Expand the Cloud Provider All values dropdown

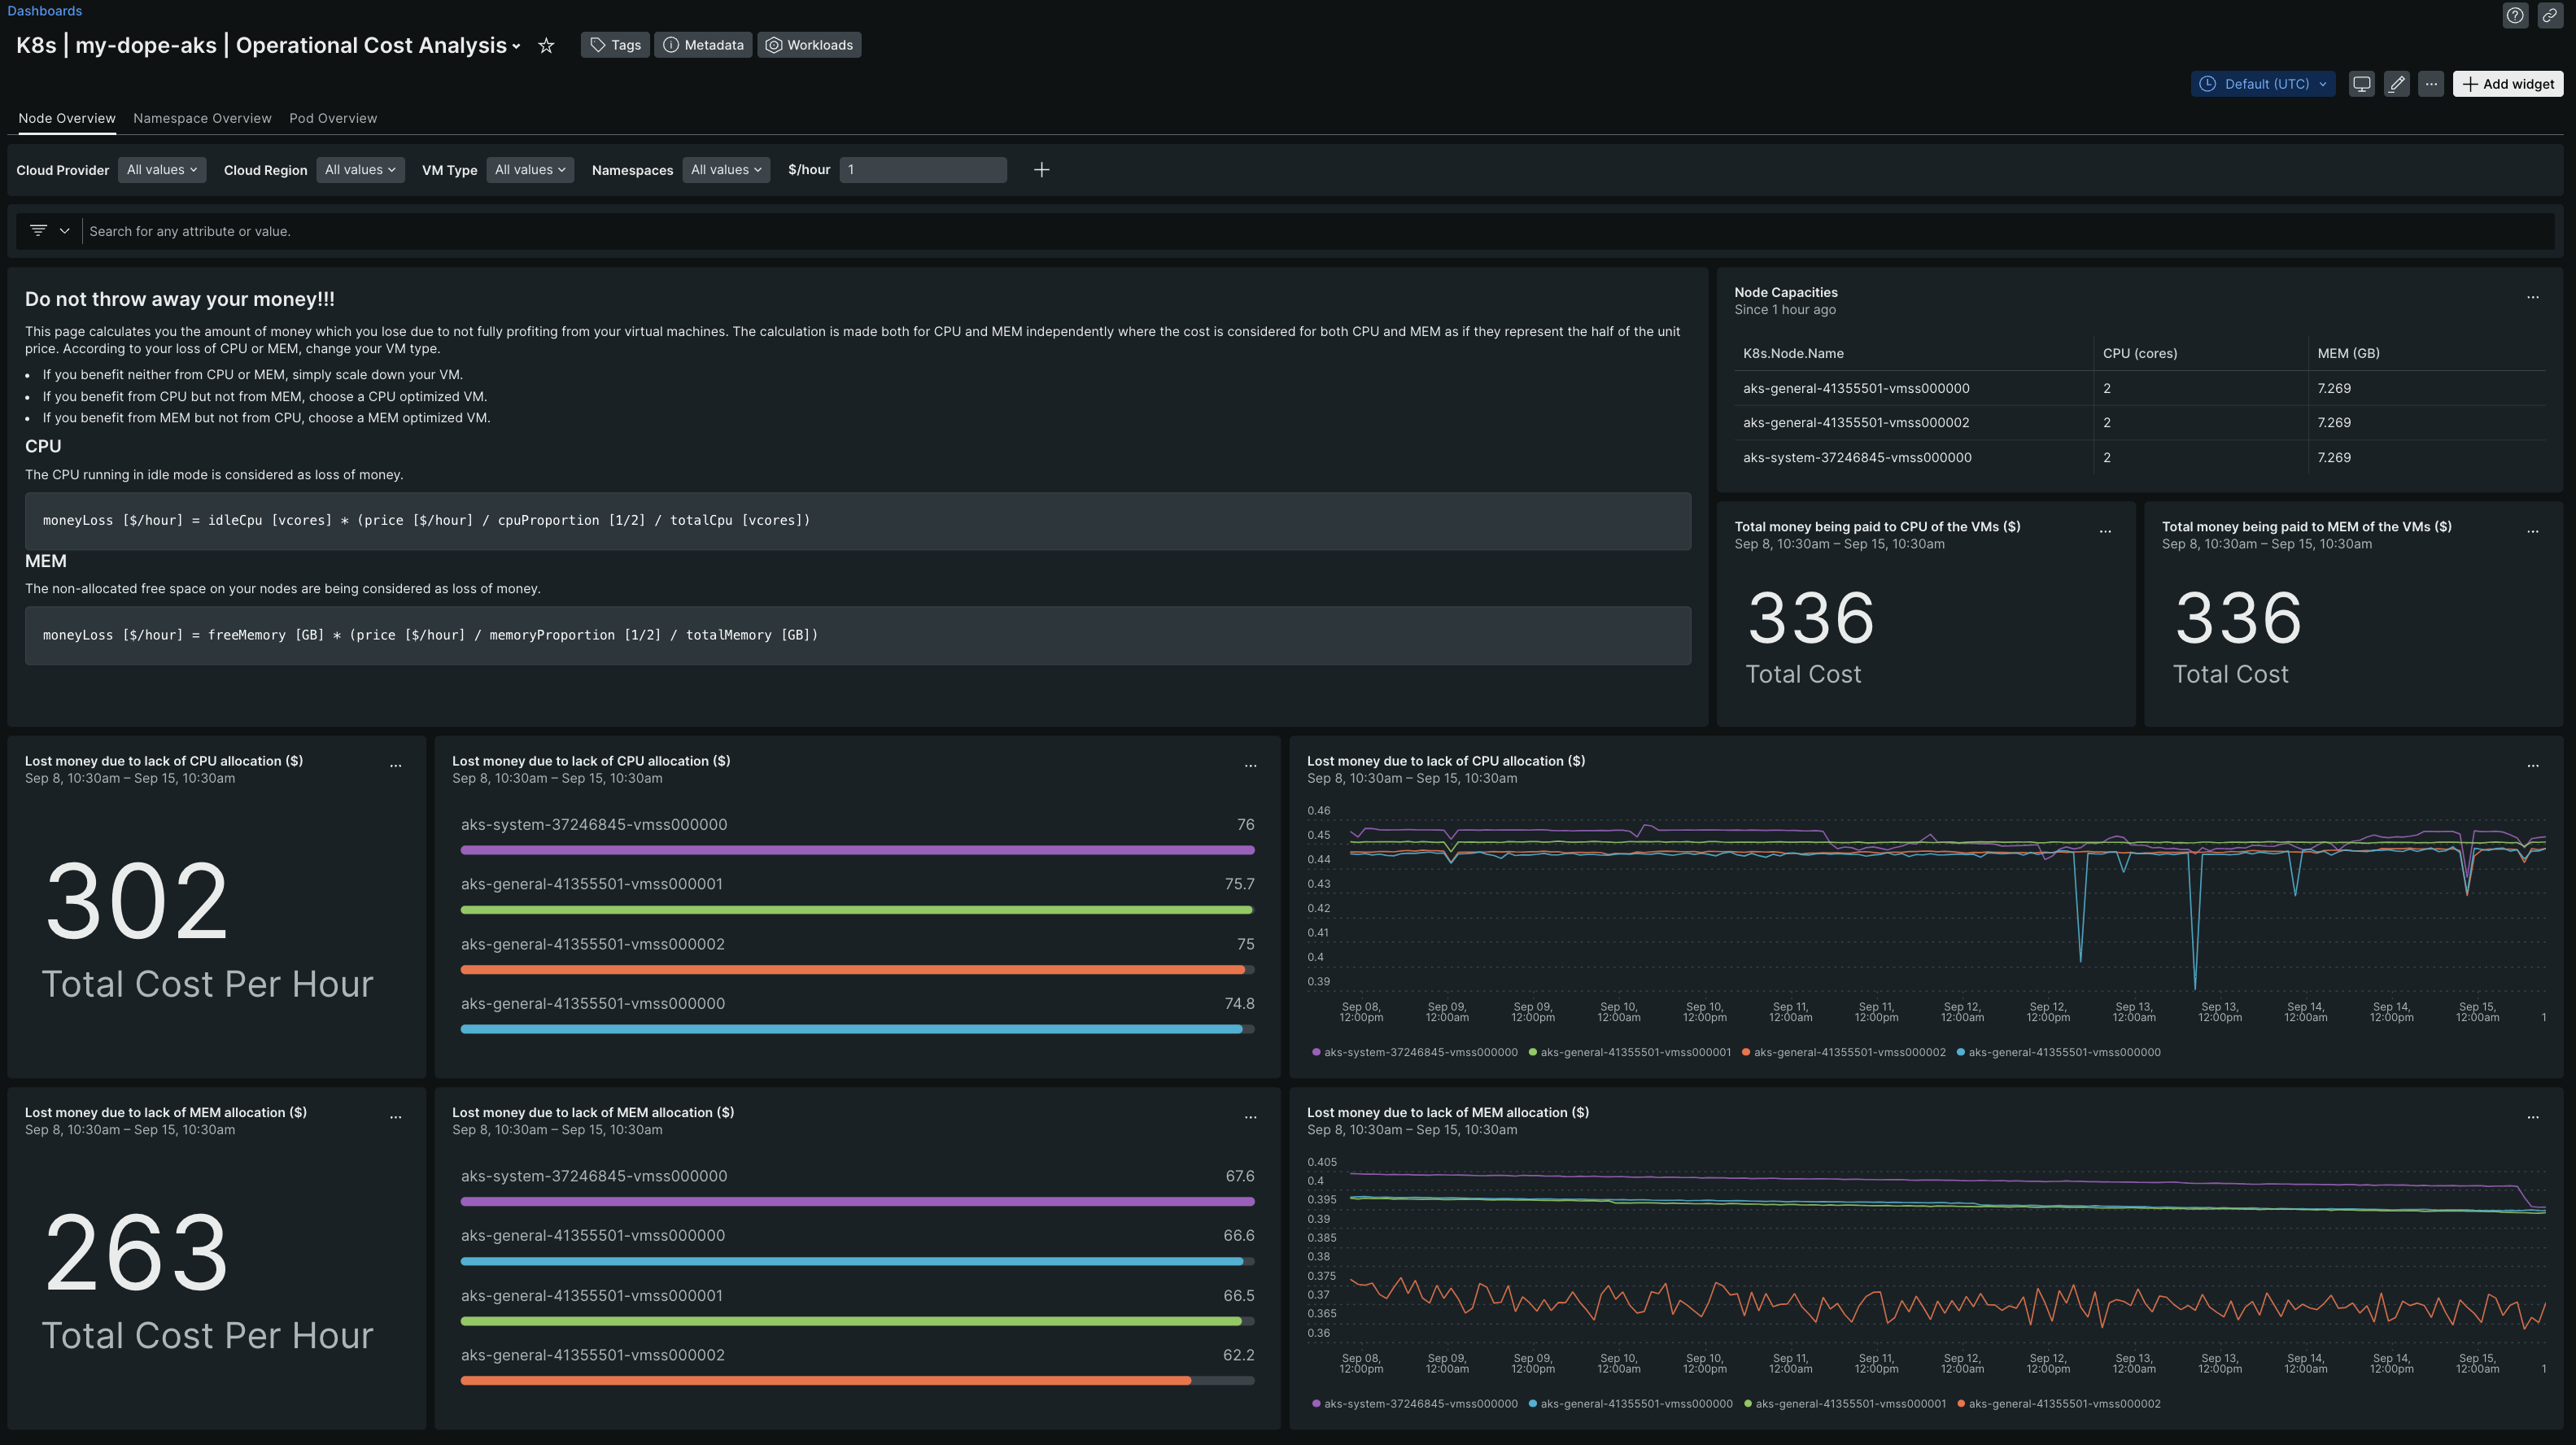click(162, 170)
